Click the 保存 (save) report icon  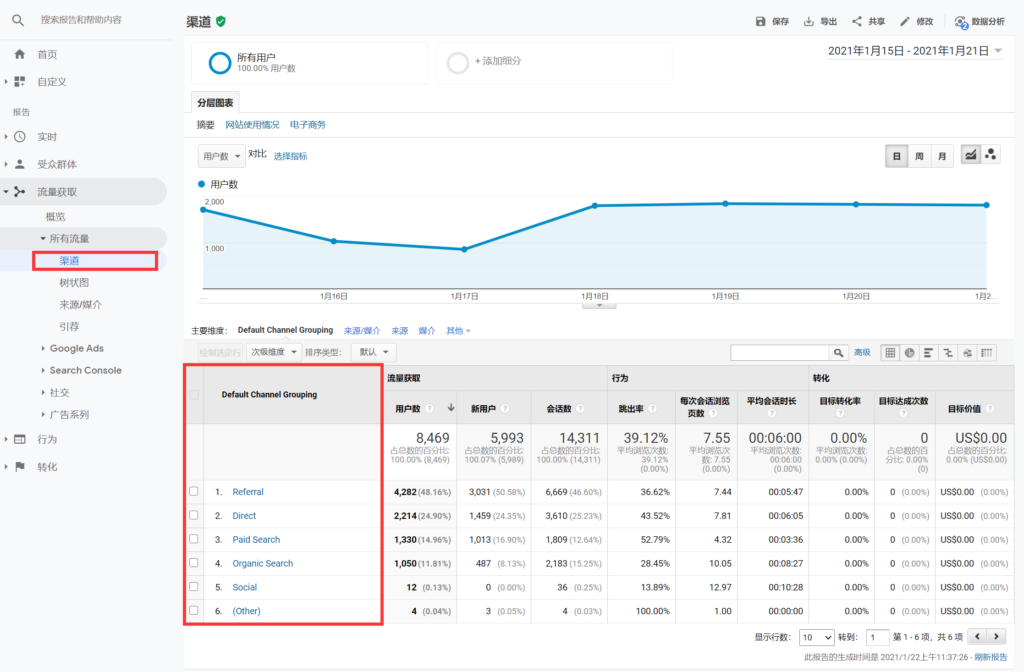tap(761, 21)
